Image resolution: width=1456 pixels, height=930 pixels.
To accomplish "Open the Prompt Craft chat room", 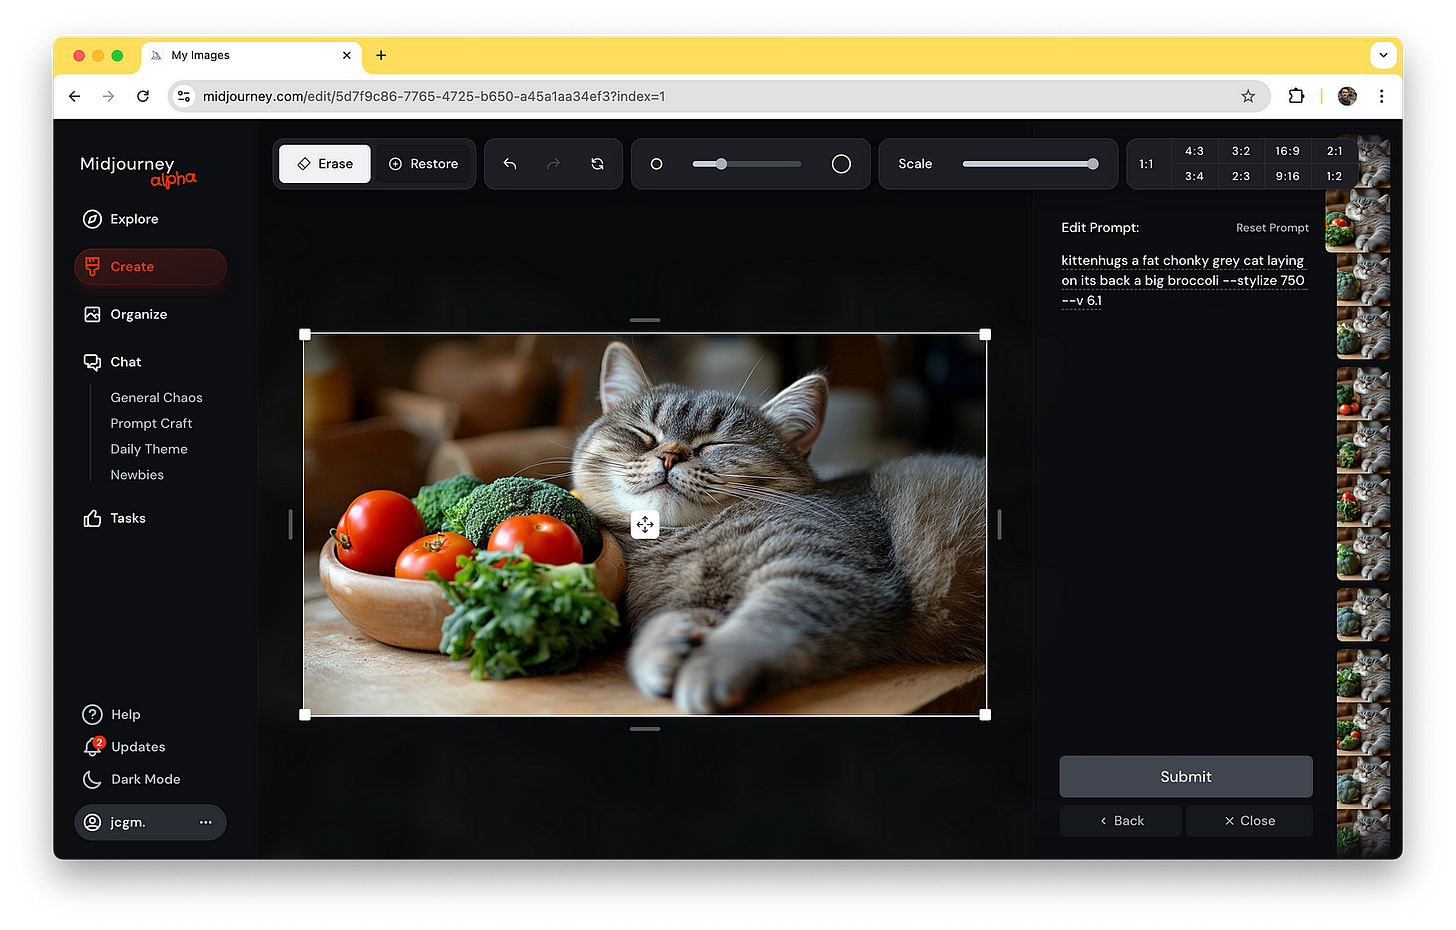I will 151,424.
